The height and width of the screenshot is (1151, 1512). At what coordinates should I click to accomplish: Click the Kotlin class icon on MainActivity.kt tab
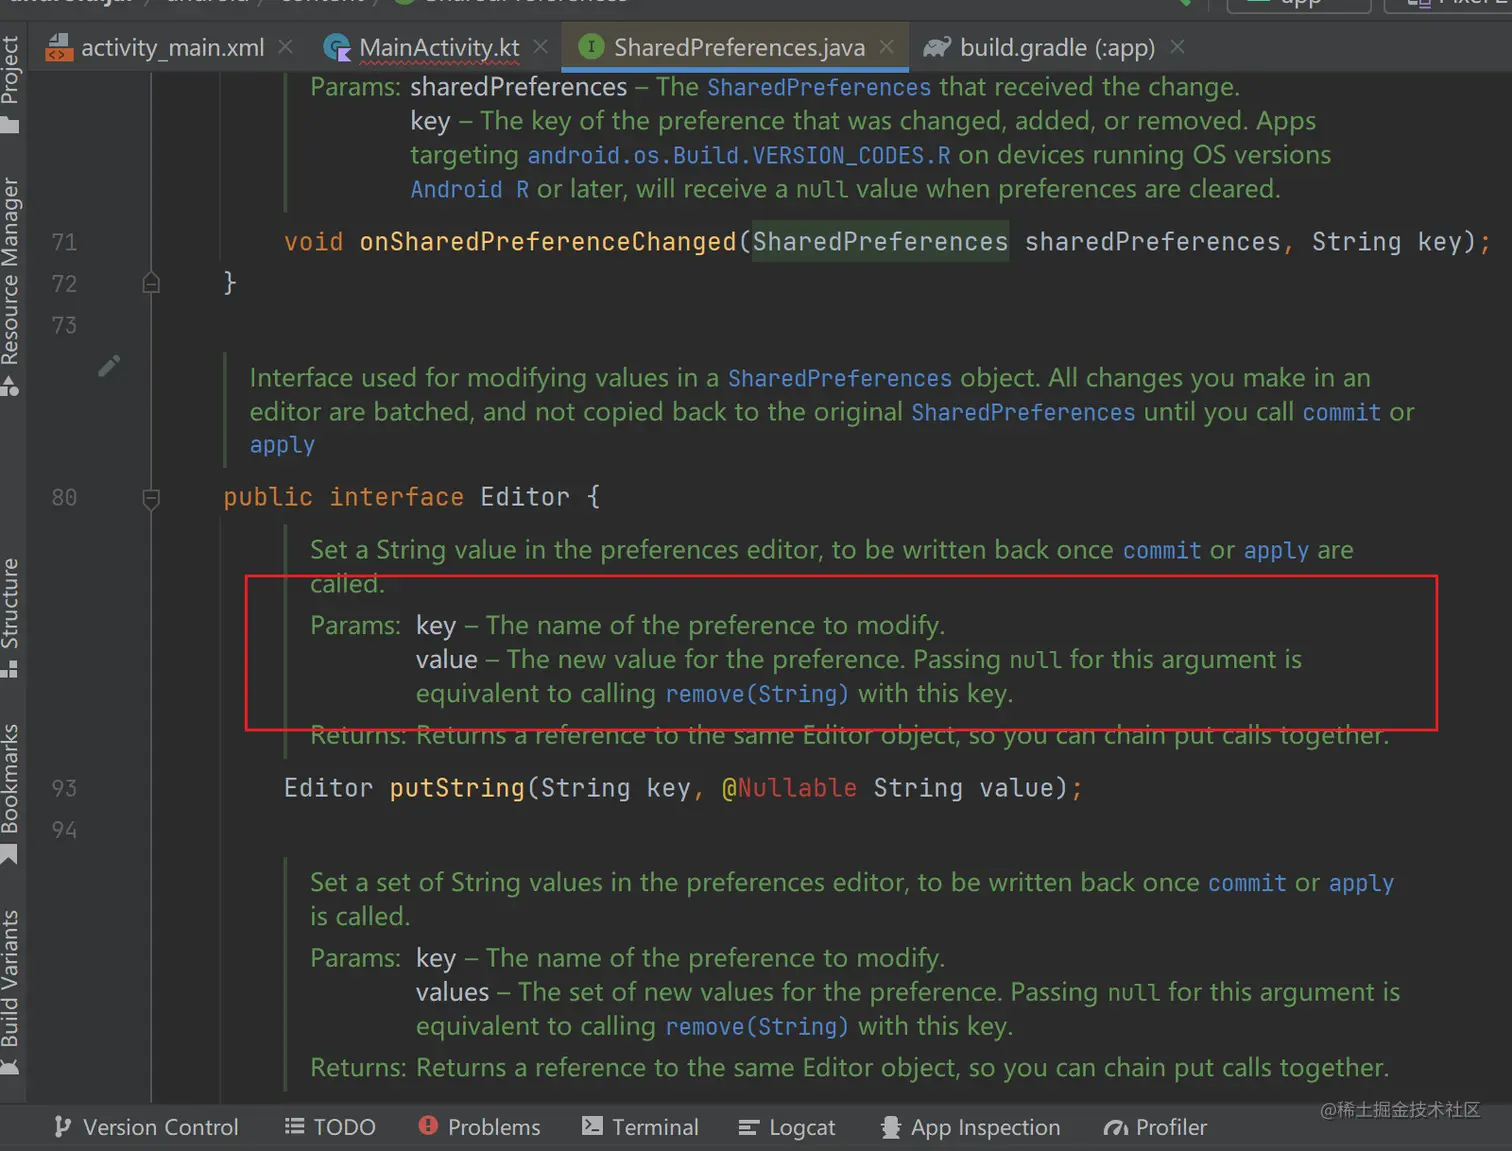point(337,47)
